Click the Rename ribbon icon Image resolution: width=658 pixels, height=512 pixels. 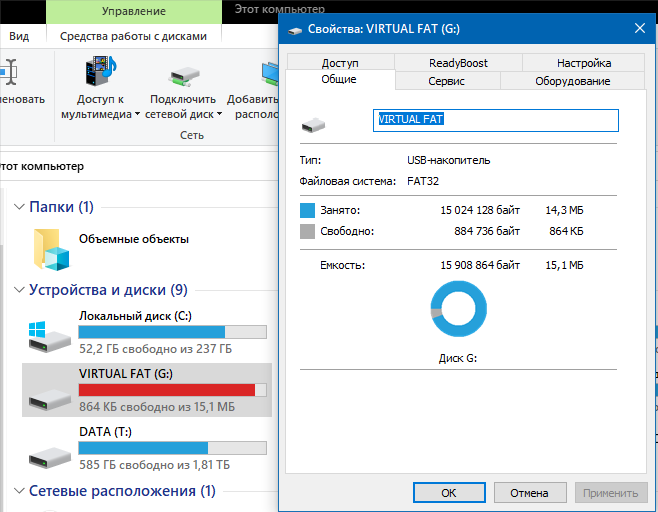[8, 72]
